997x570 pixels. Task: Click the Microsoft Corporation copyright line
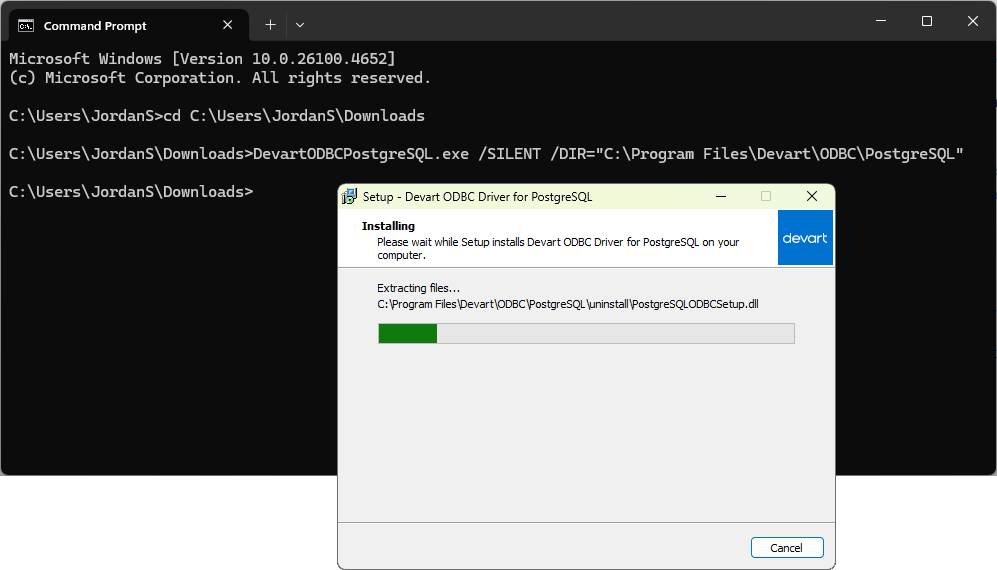pos(220,78)
